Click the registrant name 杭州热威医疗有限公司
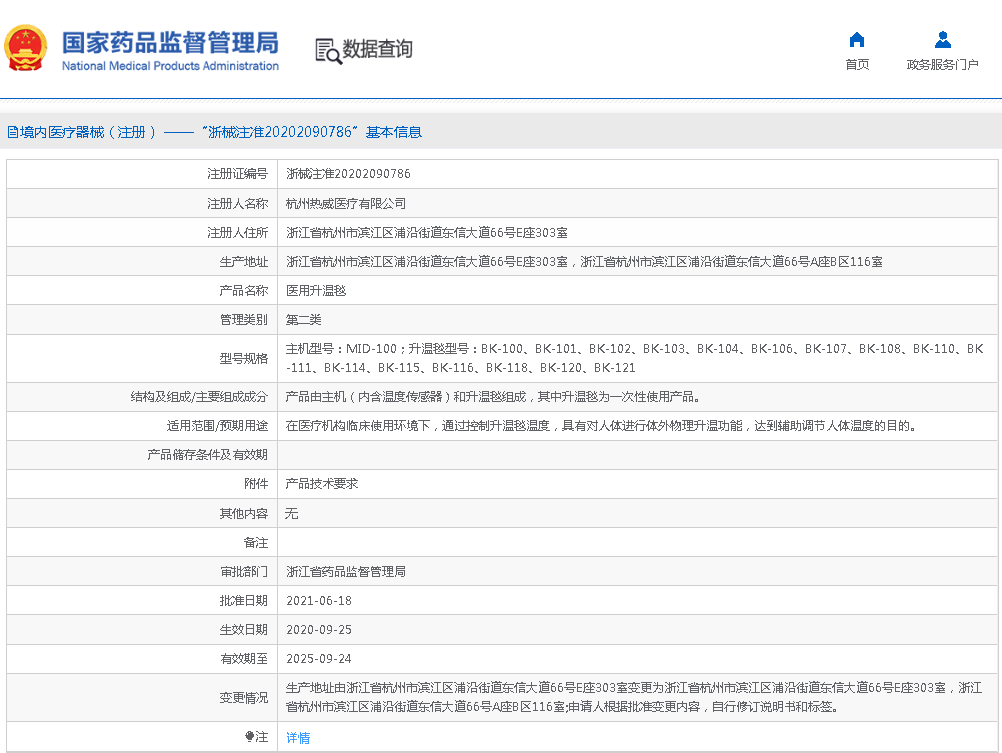This screenshot has width=1002, height=753. (348, 202)
